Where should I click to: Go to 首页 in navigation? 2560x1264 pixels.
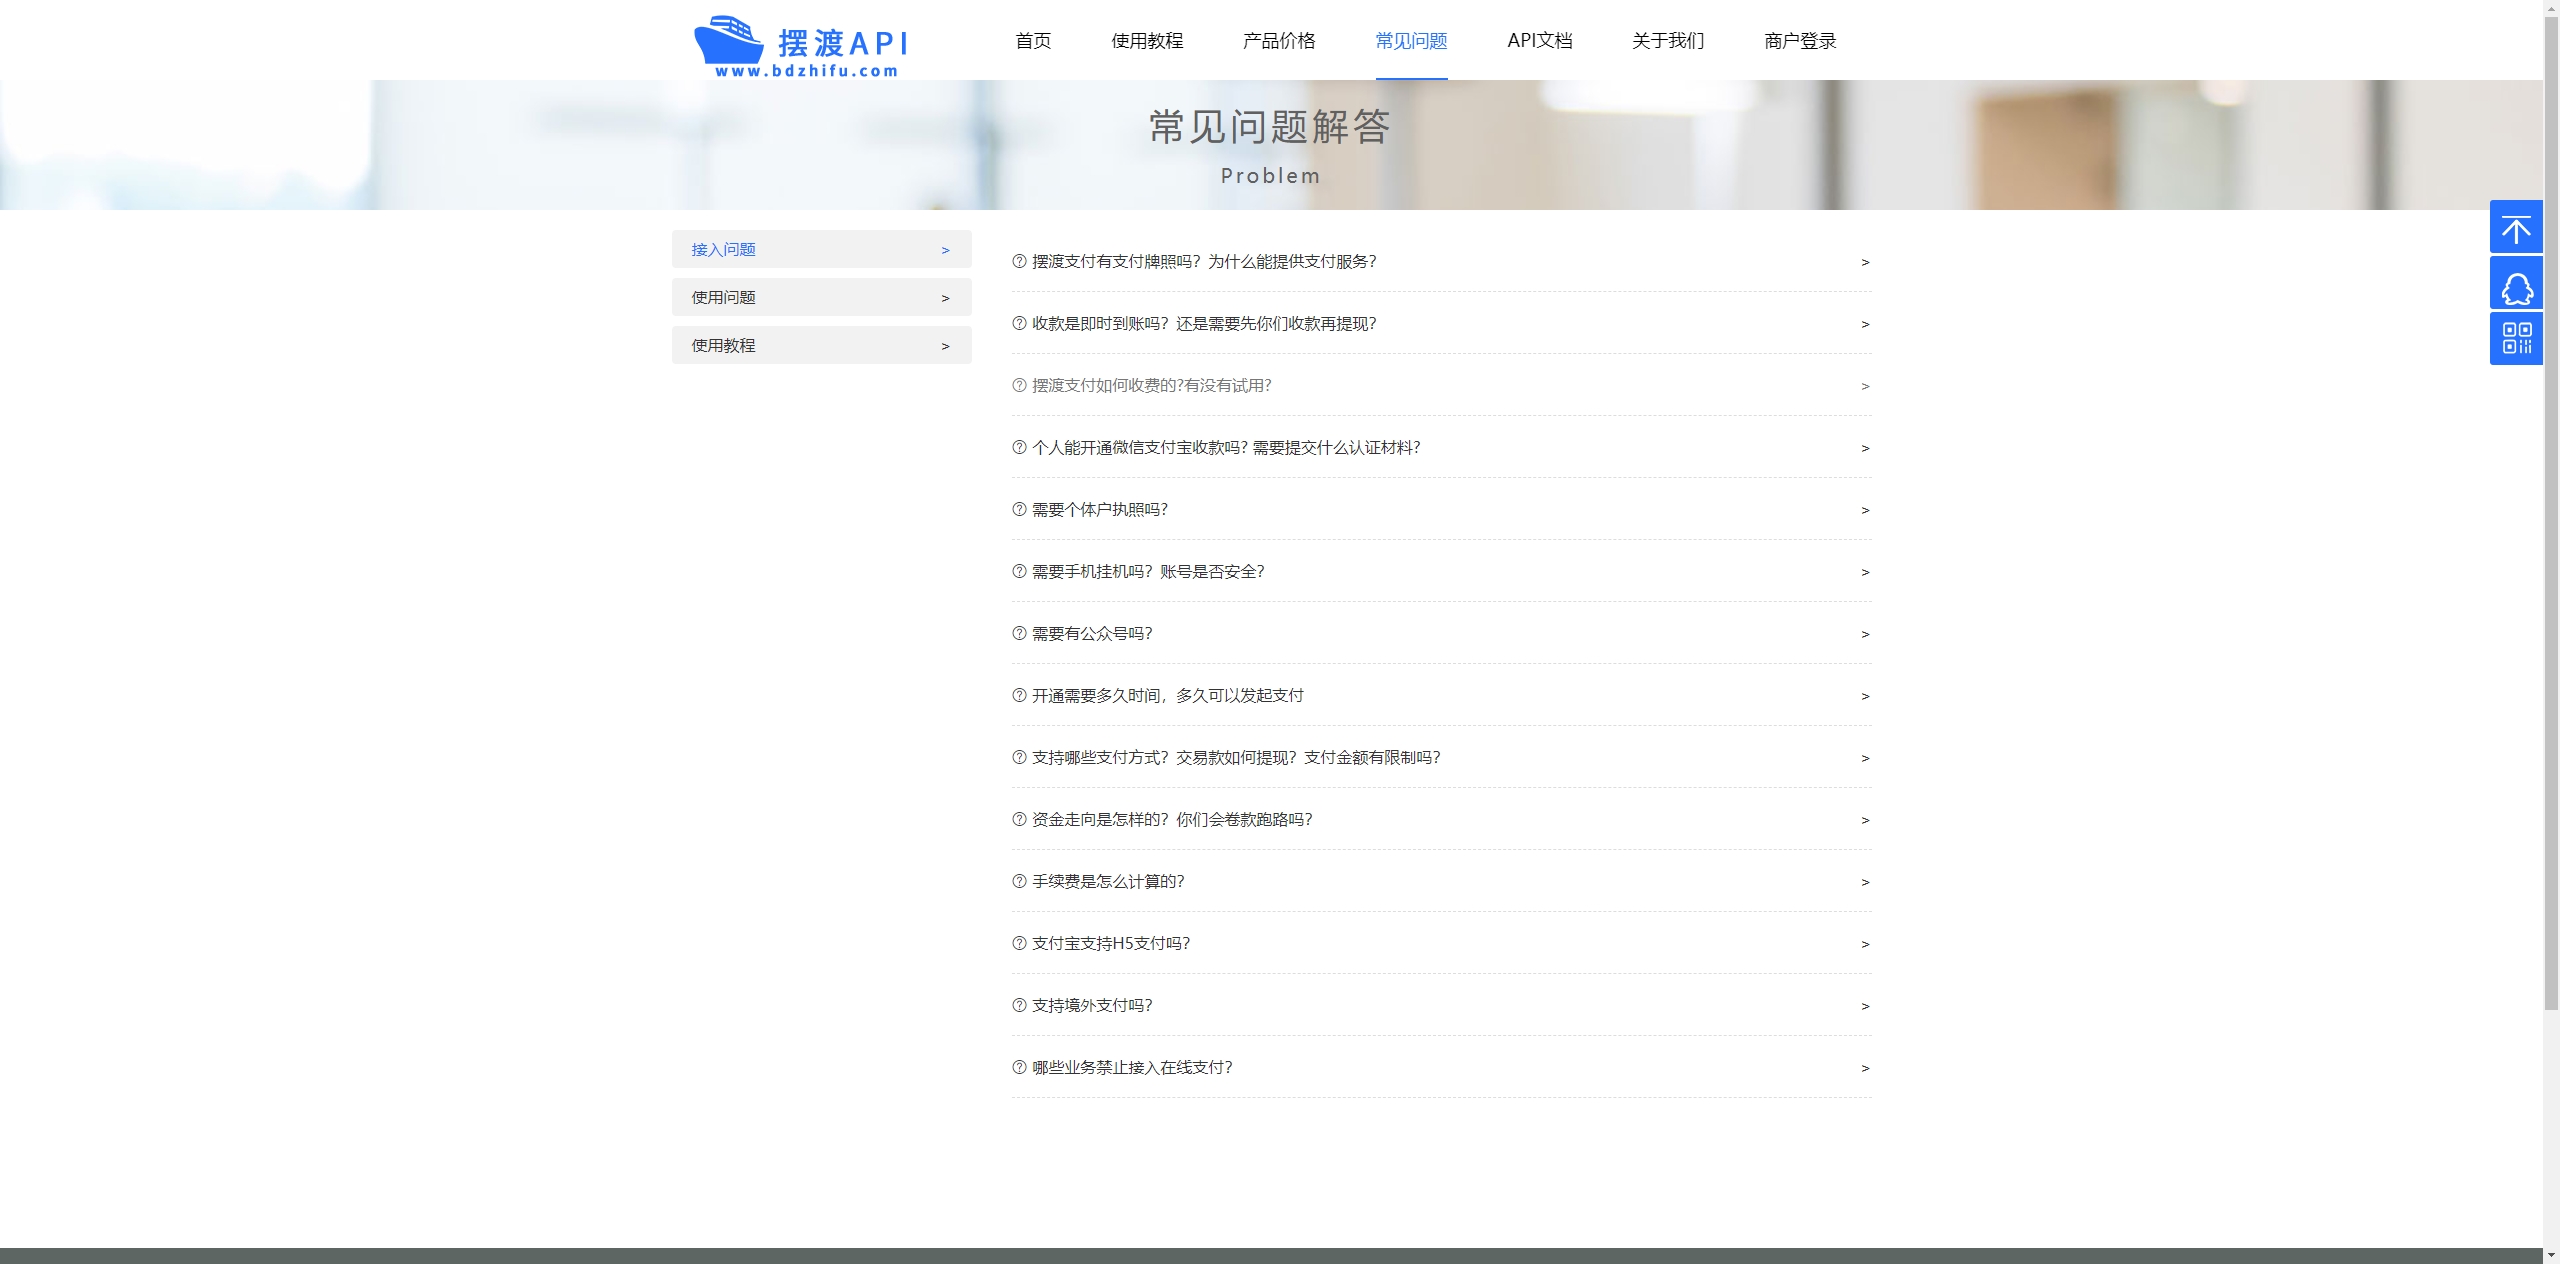[x=1033, y=41]
